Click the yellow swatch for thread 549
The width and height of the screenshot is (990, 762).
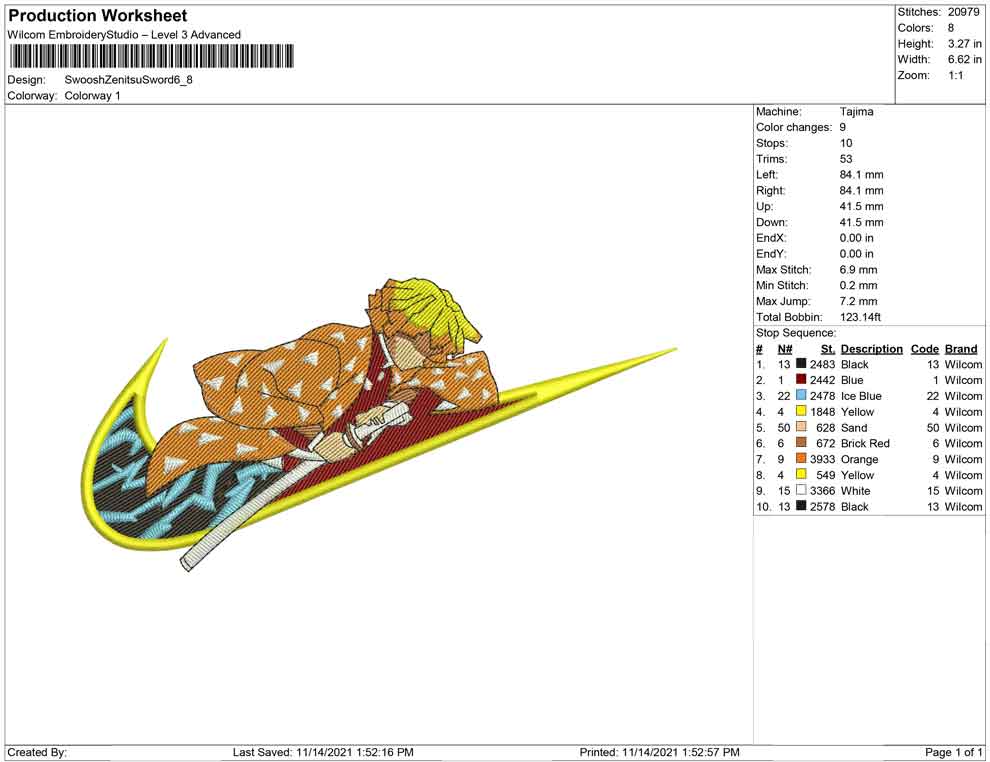[801, 474]
